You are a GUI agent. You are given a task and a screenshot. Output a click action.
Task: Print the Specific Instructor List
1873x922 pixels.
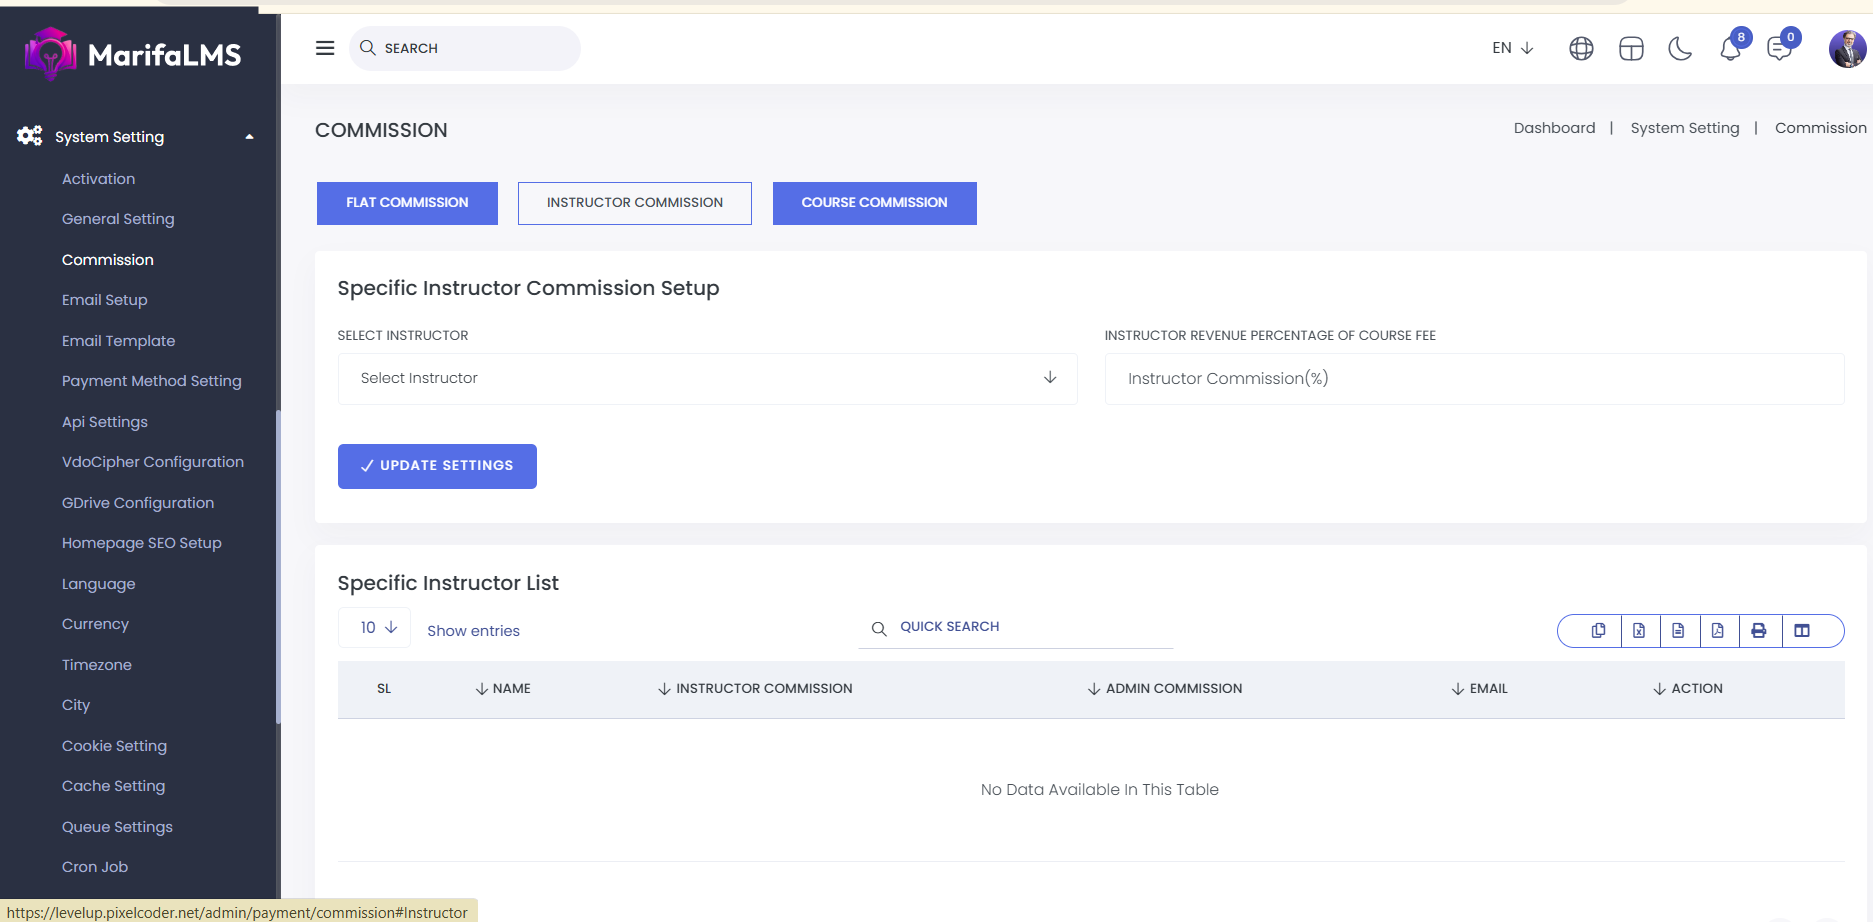(1759, 631)
